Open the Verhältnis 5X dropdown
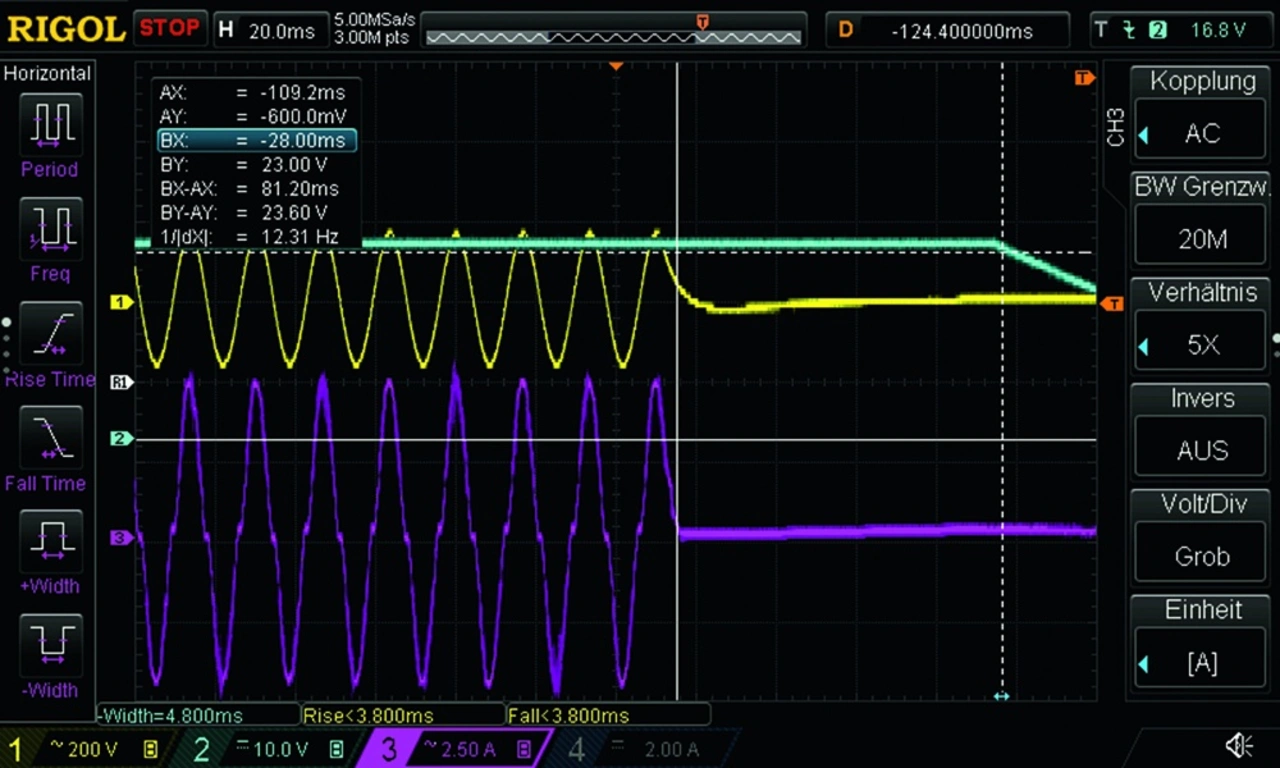 tap(1201, 332)
